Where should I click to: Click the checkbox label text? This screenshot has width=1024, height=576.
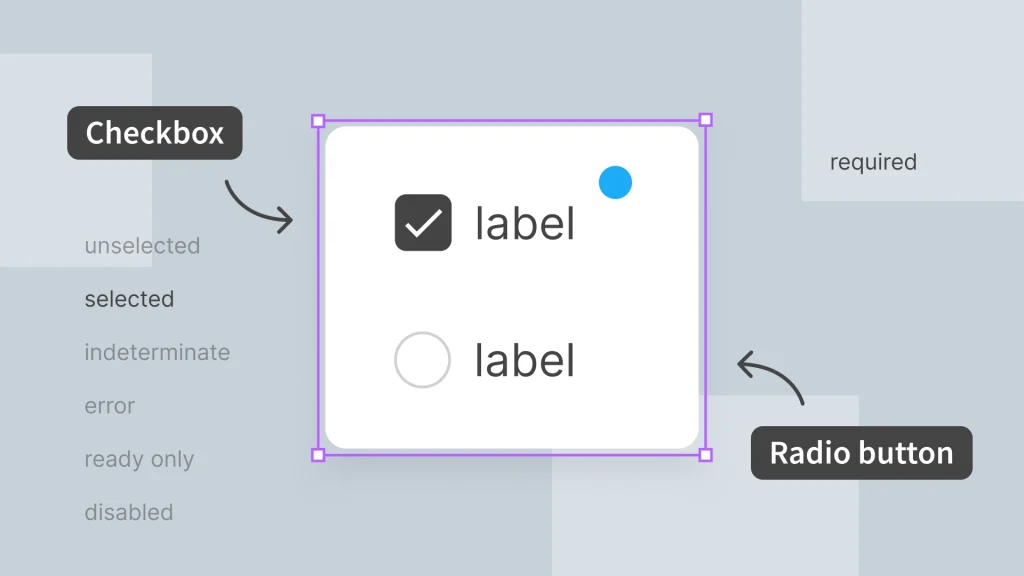click(523, 222)
